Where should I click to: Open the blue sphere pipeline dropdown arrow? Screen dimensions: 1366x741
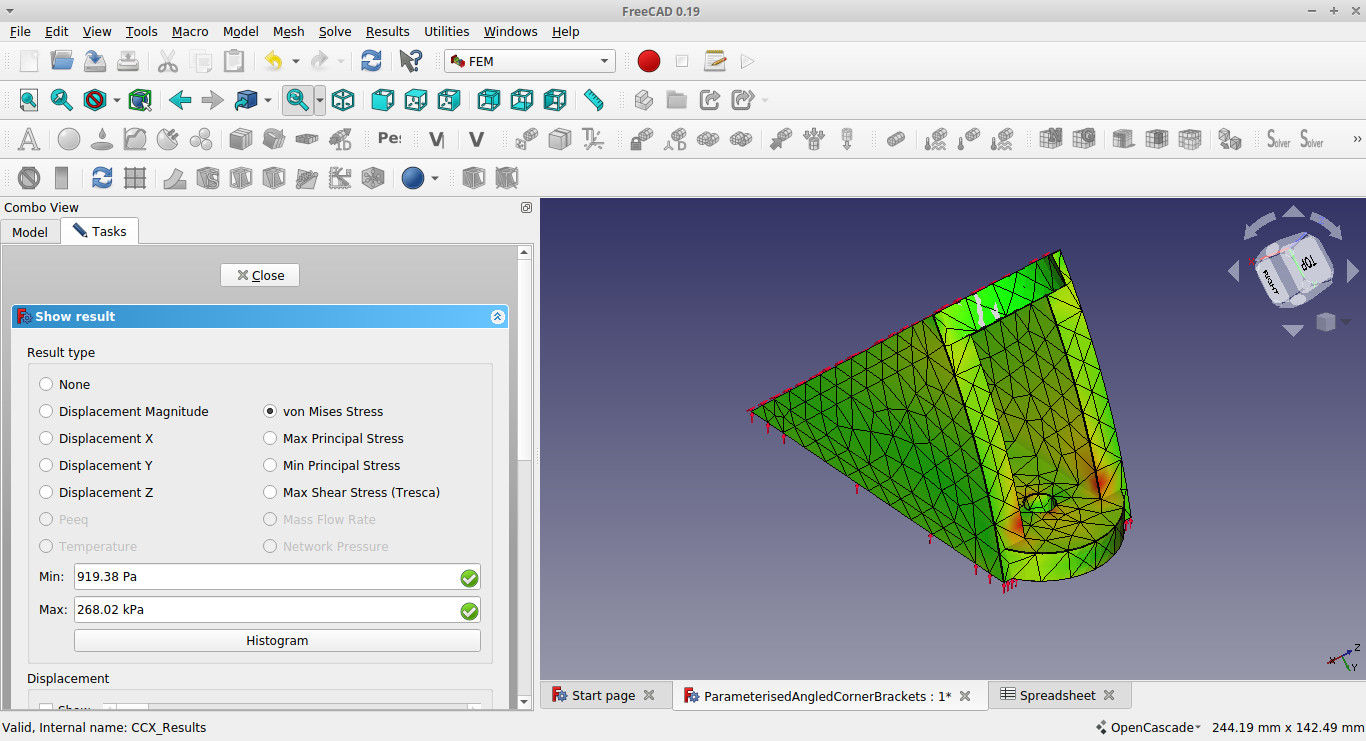[x=434, y=178]
